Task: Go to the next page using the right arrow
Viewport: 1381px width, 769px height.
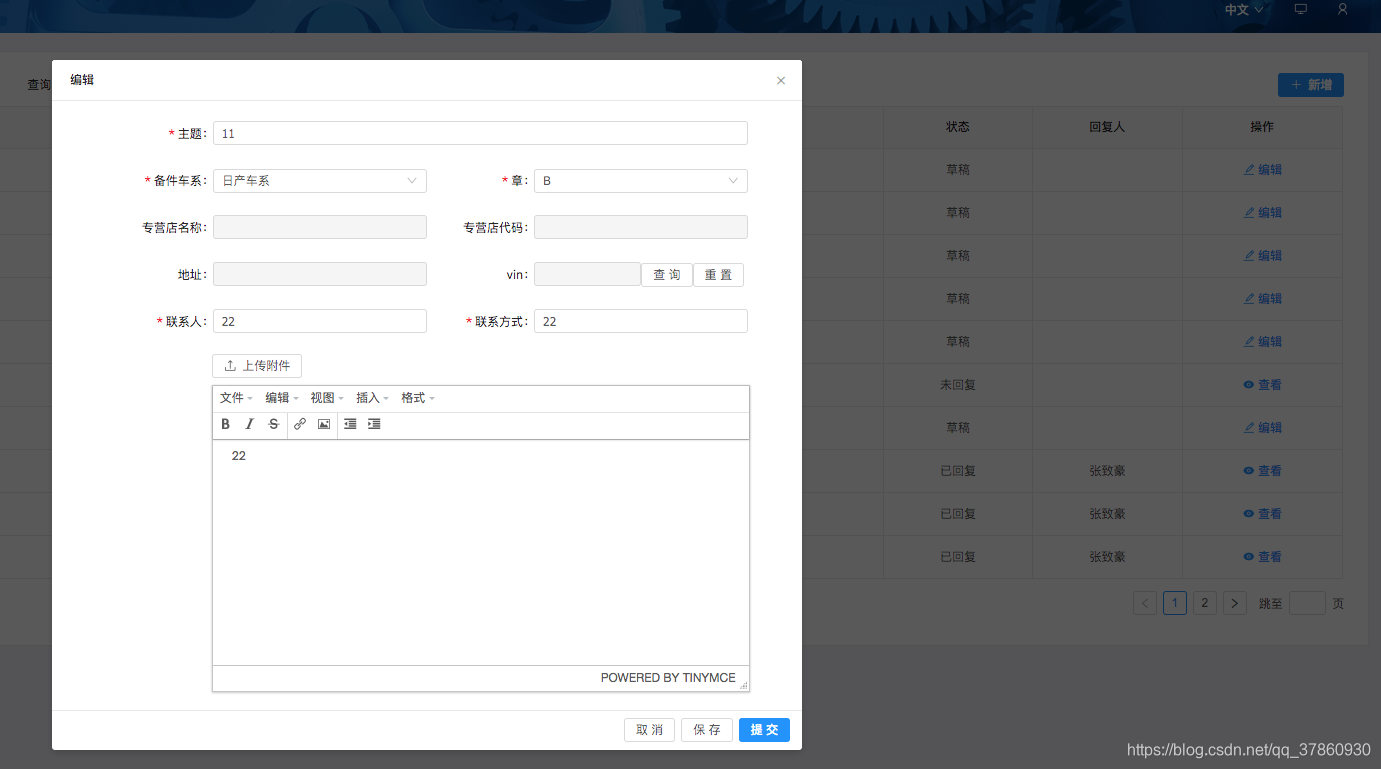Action: (1235, 603)
